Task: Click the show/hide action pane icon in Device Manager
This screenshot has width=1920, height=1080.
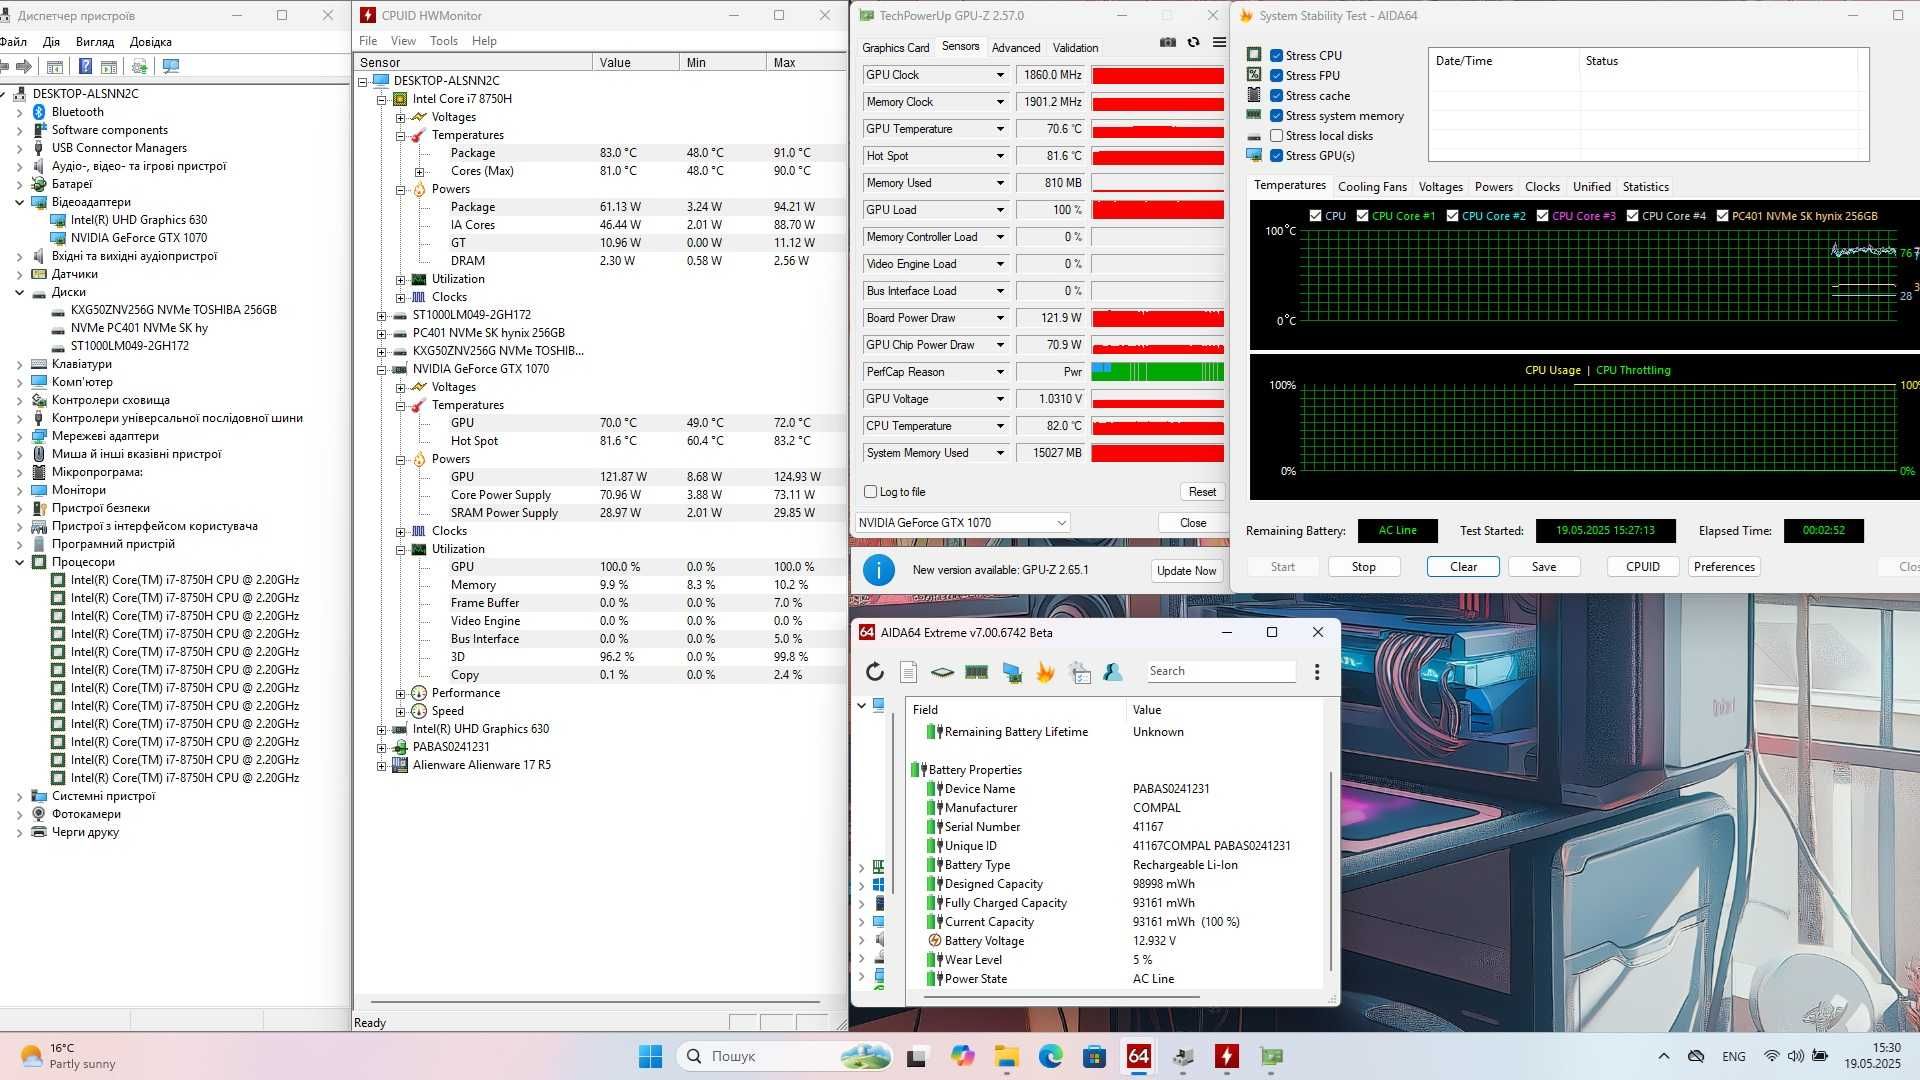Action: tap(109, 66)
